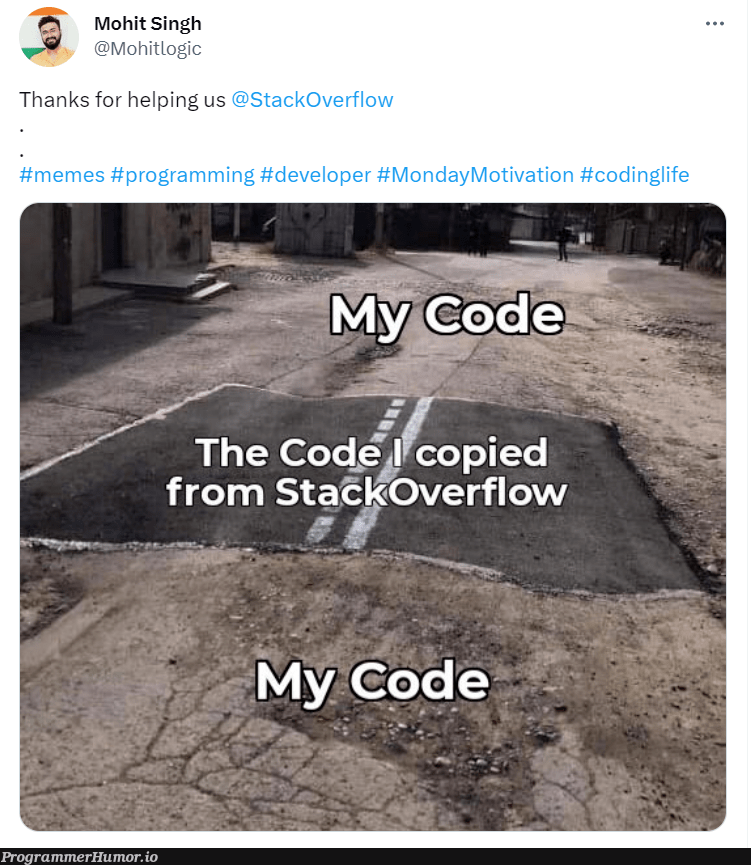The width and height of the screenshot is (751, 865).
Task: Click the lower 'My Code' caption
Action: (374, 681)
